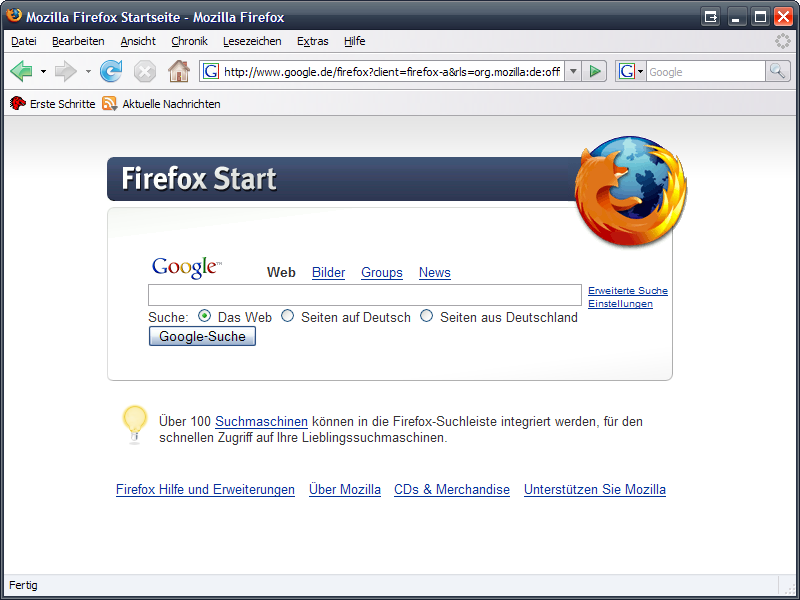Select the "Seiten auf Deutsch" option
800x600 pixels.
click(288, 316)
